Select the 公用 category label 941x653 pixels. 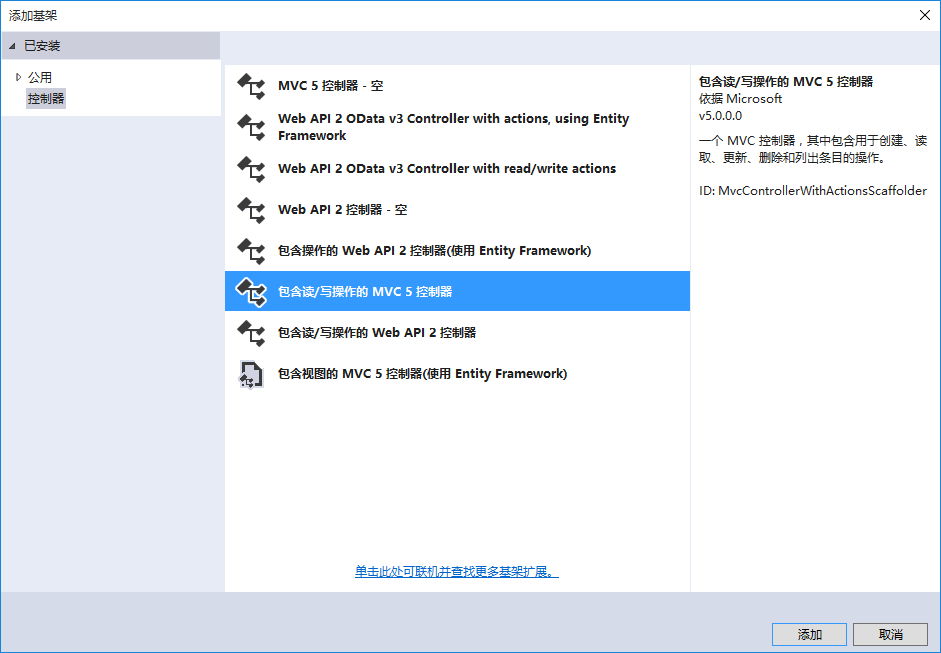[x=40, y=77]
